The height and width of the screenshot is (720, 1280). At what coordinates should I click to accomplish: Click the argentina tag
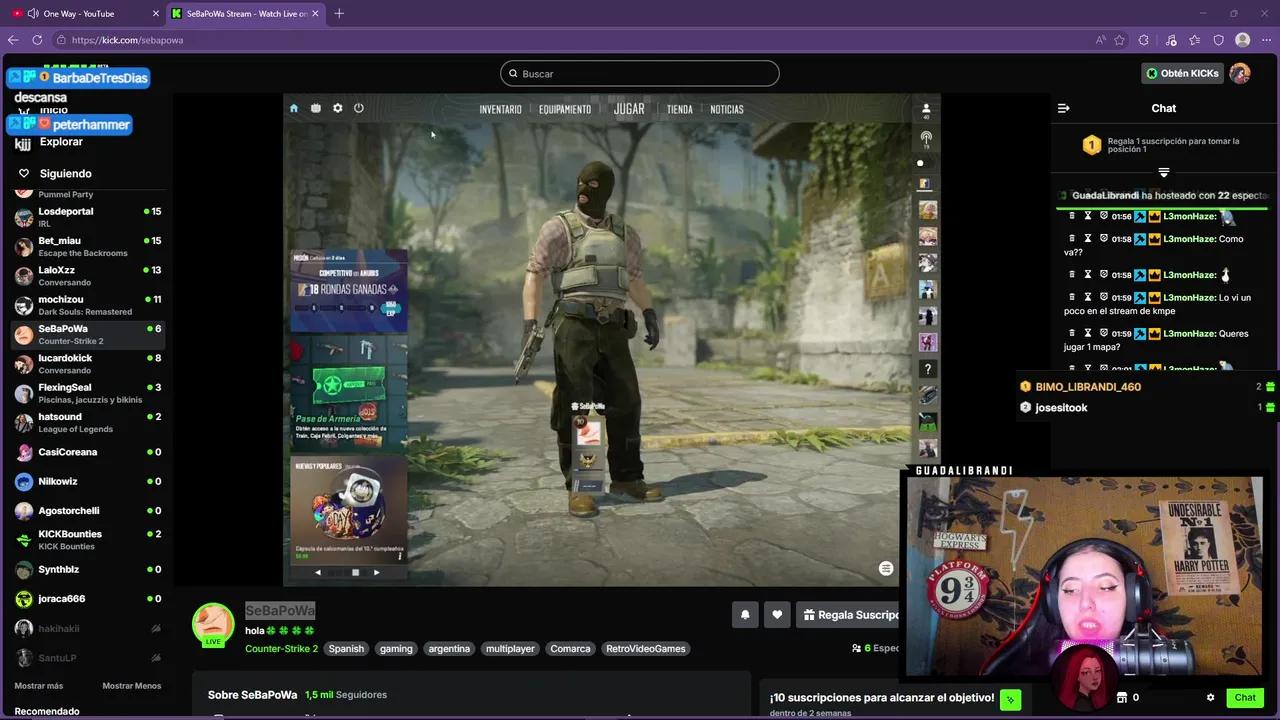(x=449, y=649)
